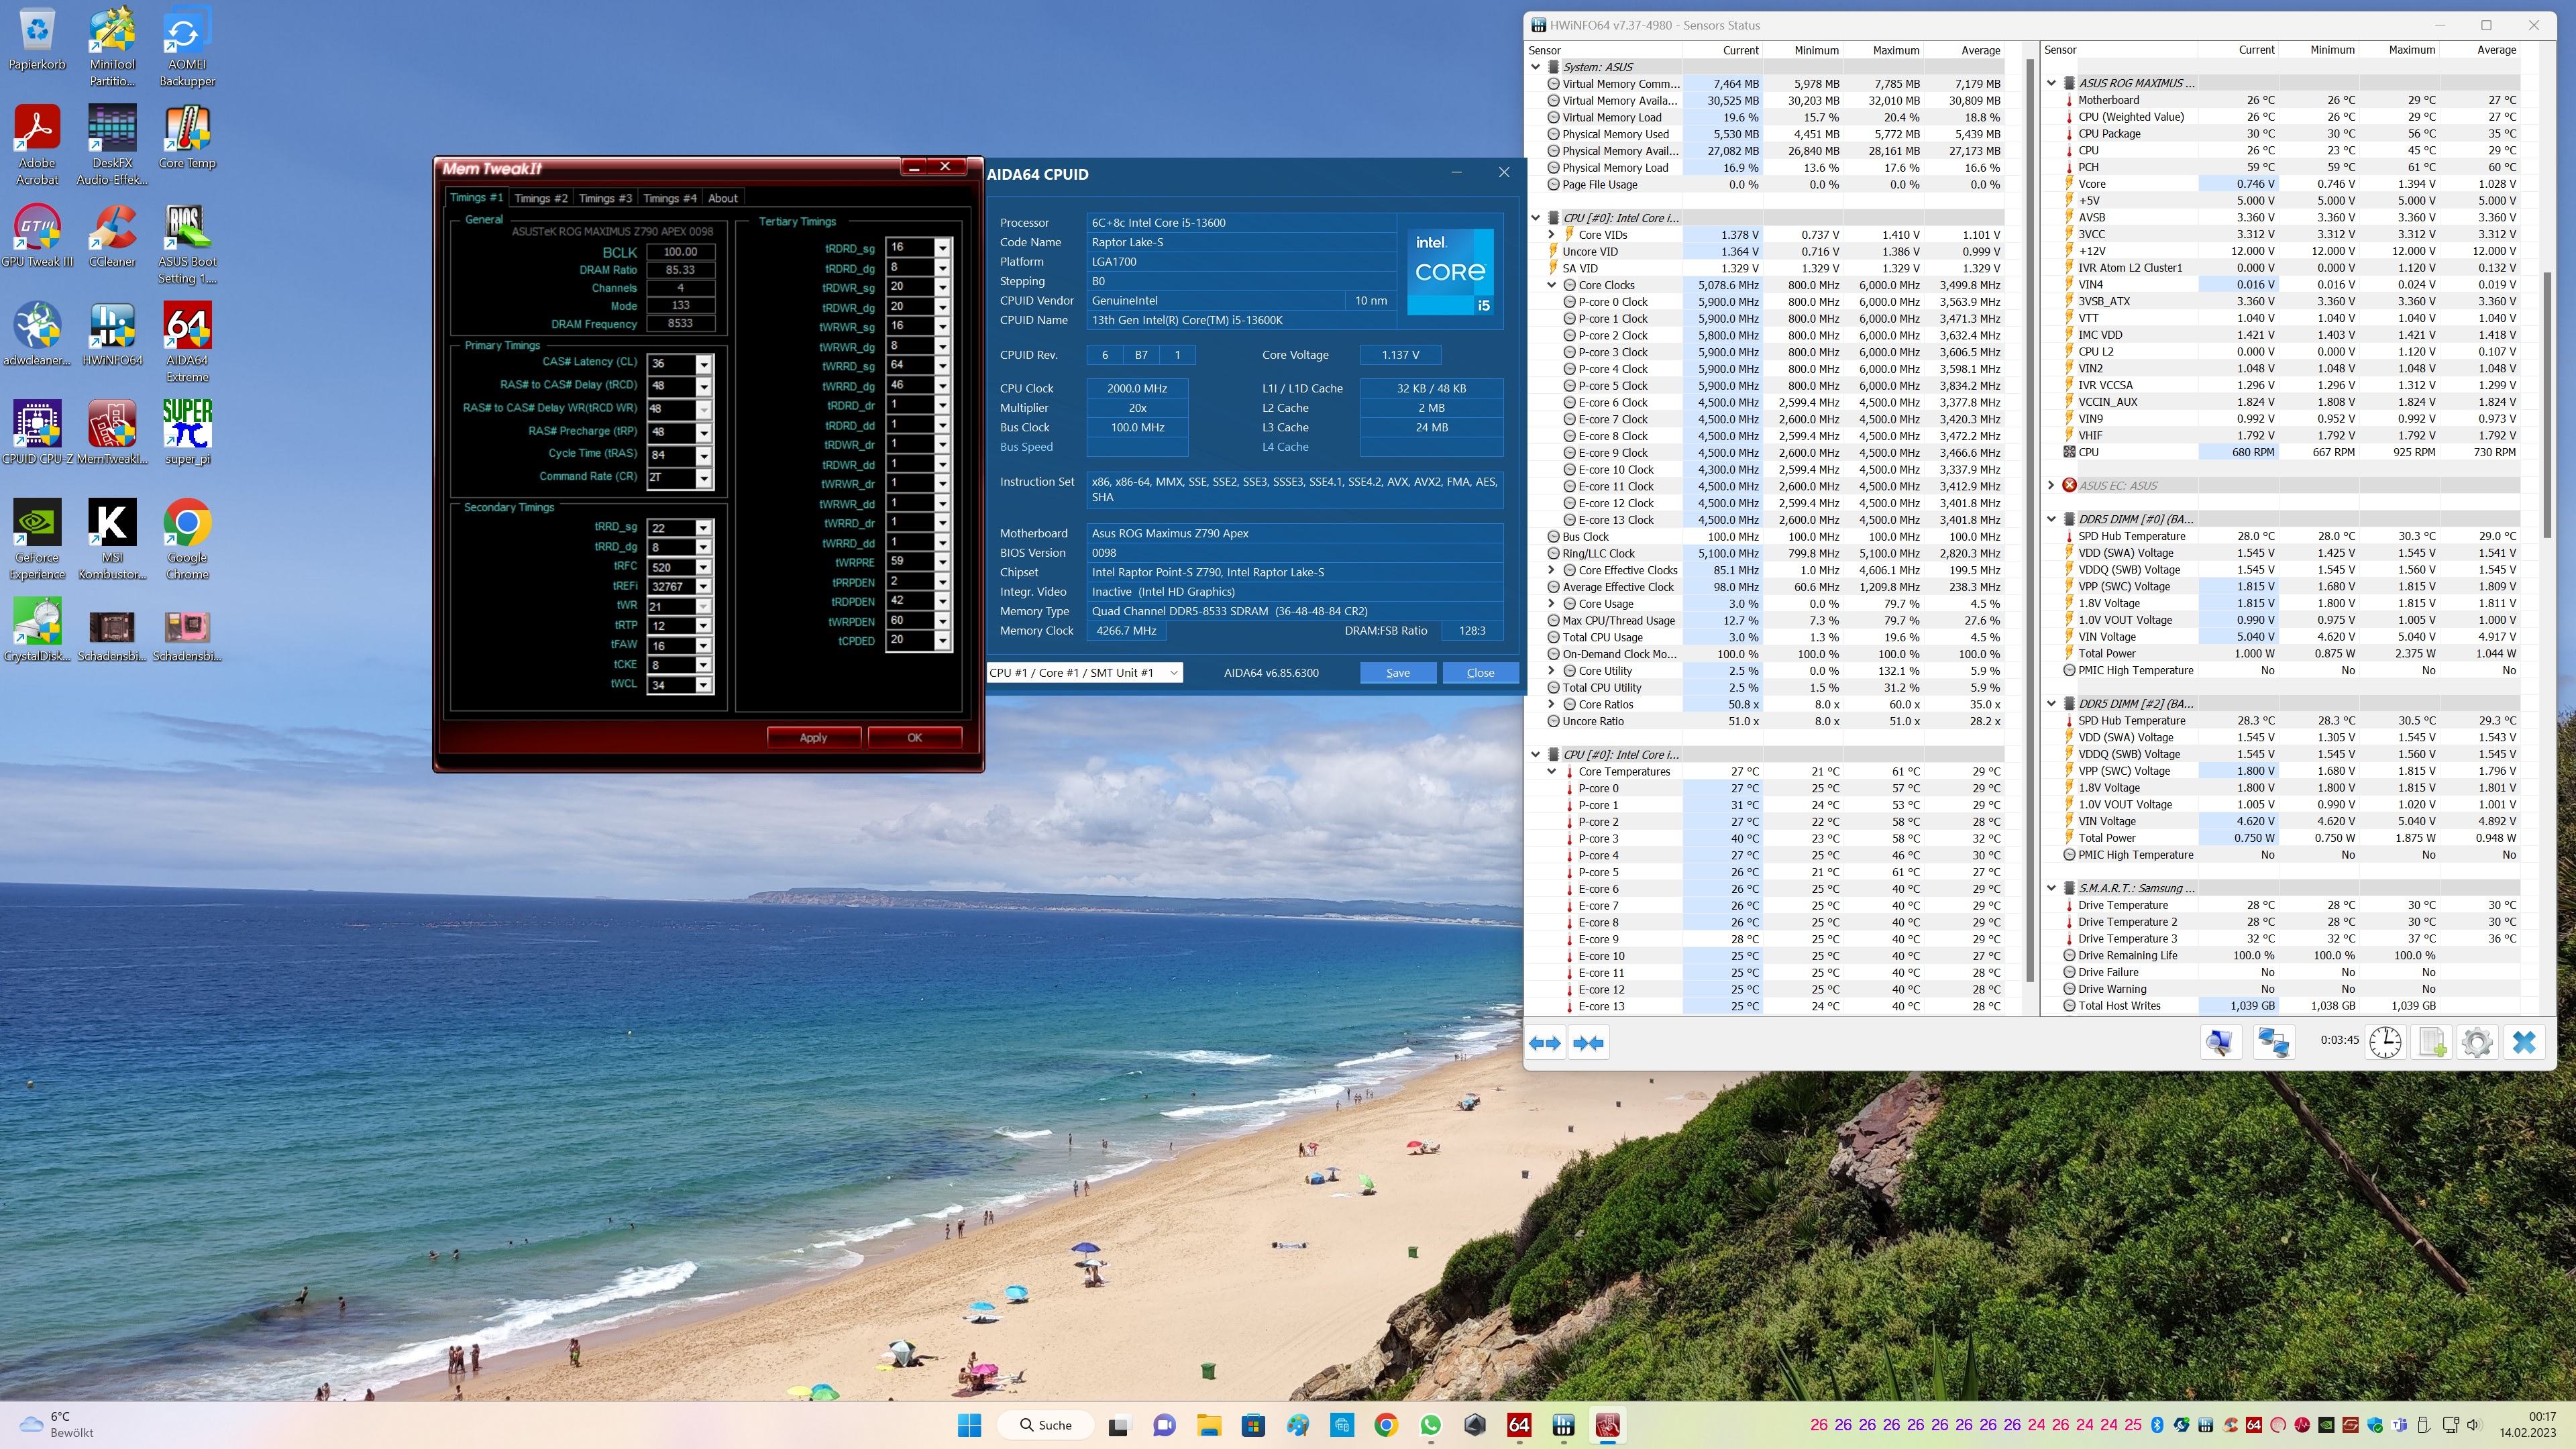Open tWRPRE value dropdown
This screenshot has height=1449, width=2576.
942,562
